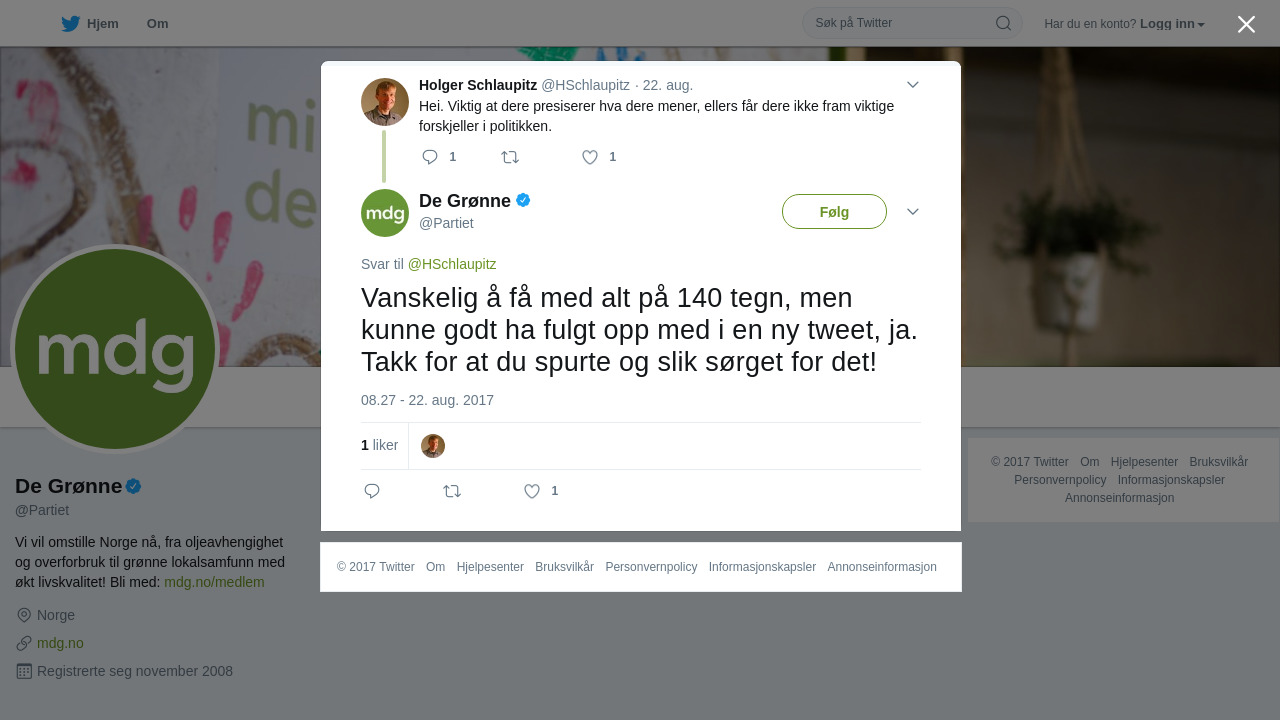Image resolution: width=1280 pixels, height=720 pixels.
Task: Click the Twitter bird Hjem icon
Action: tap(70, 24)
